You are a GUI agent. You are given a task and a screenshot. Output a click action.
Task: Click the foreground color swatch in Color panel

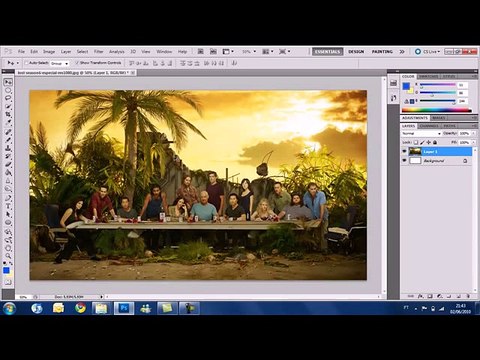(406, 86)
